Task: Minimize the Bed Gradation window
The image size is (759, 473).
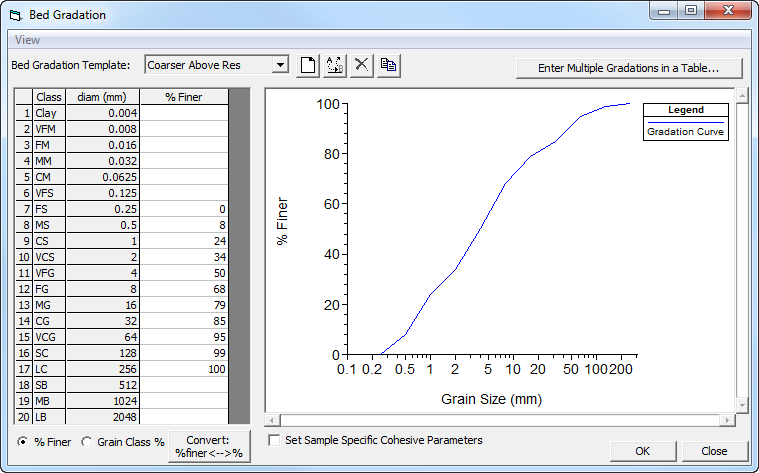Action: tap(664, 11)
